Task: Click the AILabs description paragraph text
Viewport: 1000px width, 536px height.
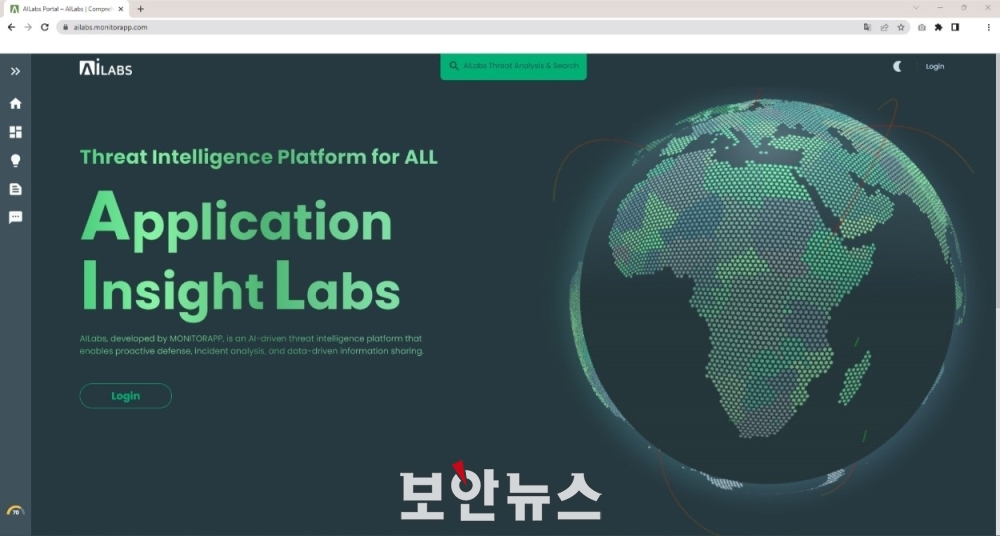Action: [251, 345]
